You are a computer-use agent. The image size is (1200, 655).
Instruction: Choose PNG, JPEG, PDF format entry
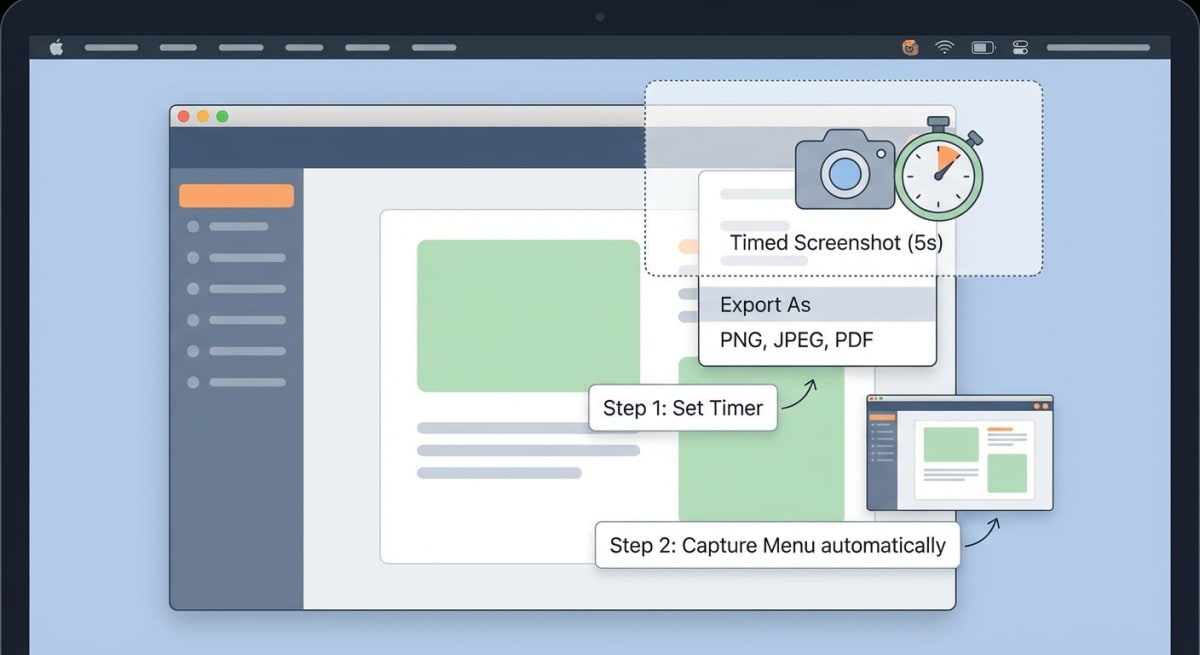tap(796, 340)
